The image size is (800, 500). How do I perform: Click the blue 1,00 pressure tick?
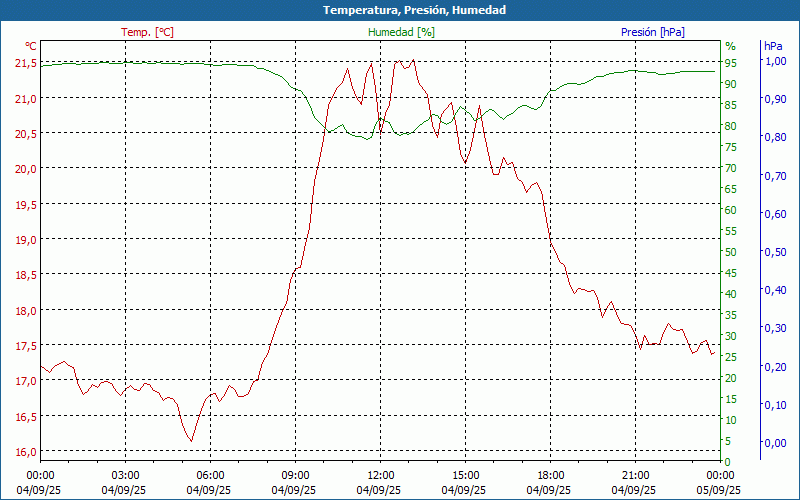click(x=775, y=61)
